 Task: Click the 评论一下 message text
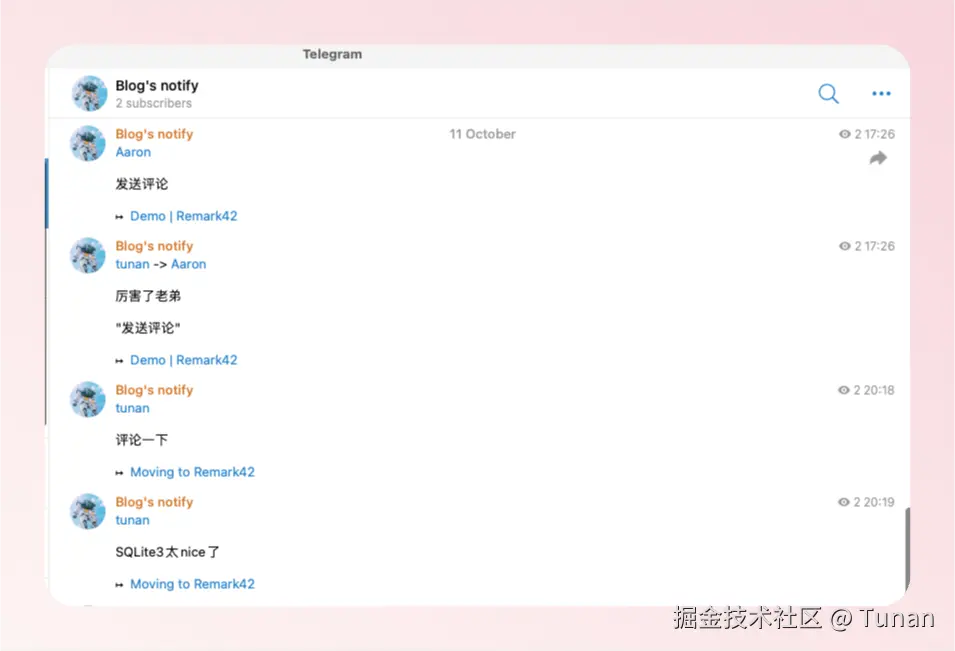pyautogui.click(x=142, y=440)
